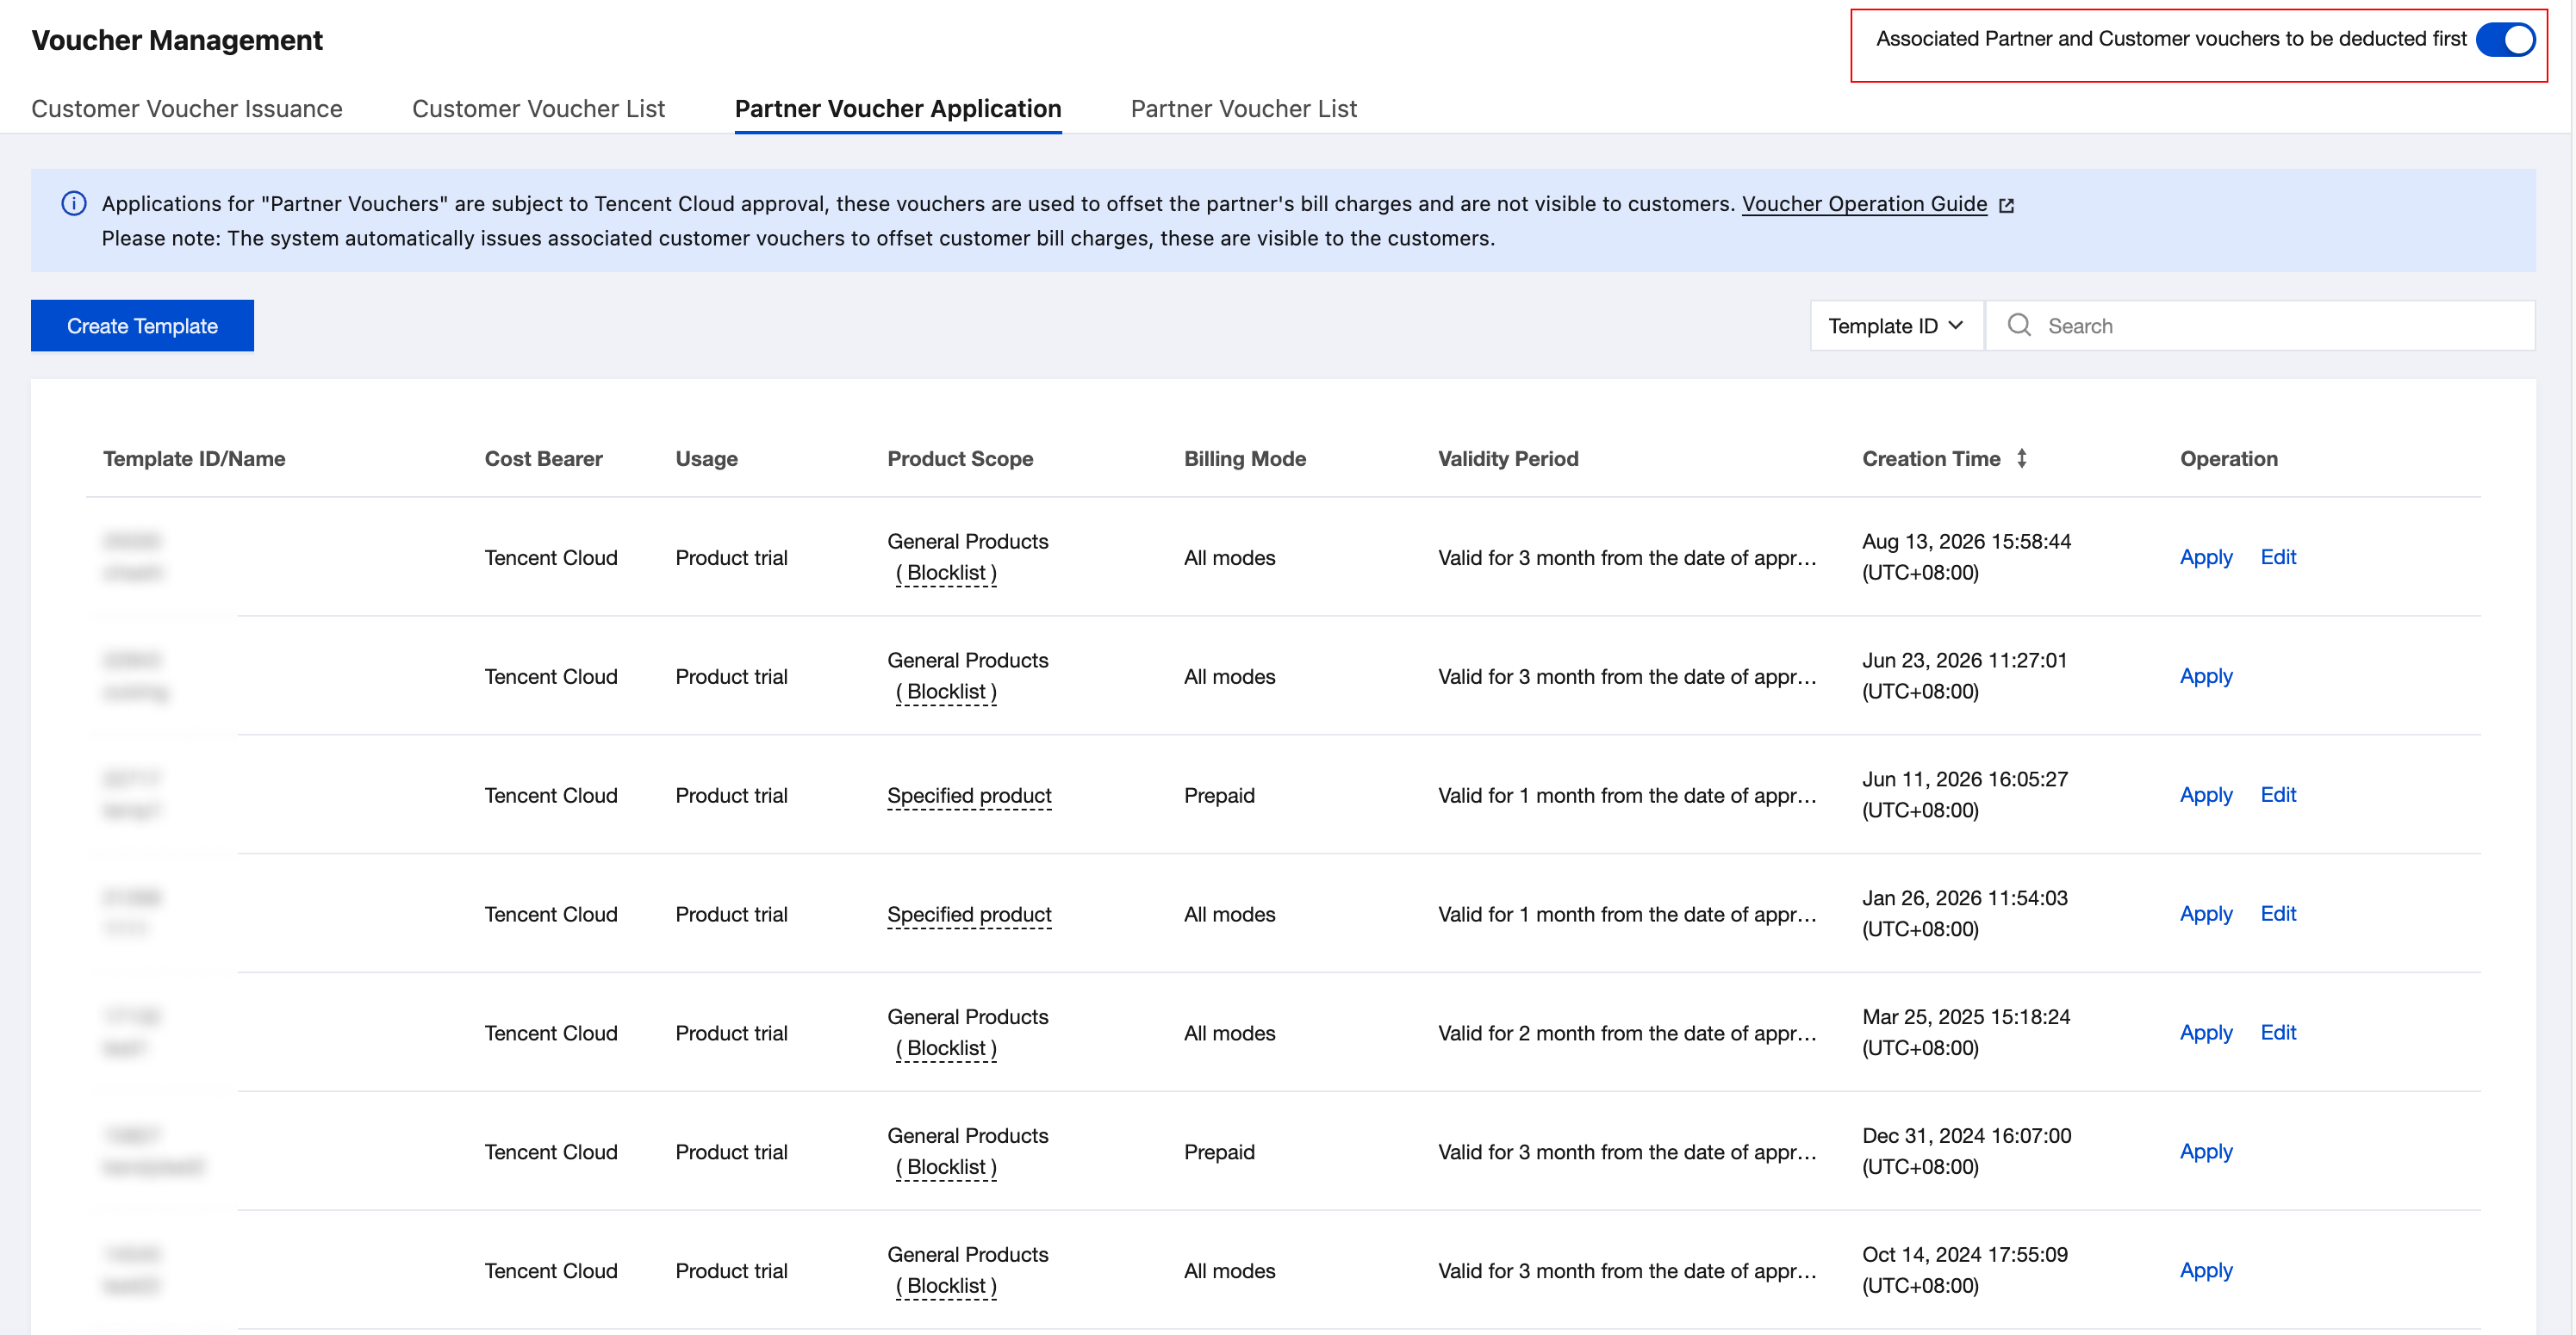Open Blocklist in the Aug 13, 2026 row
2576x1335 pixels.
(946, 573)
